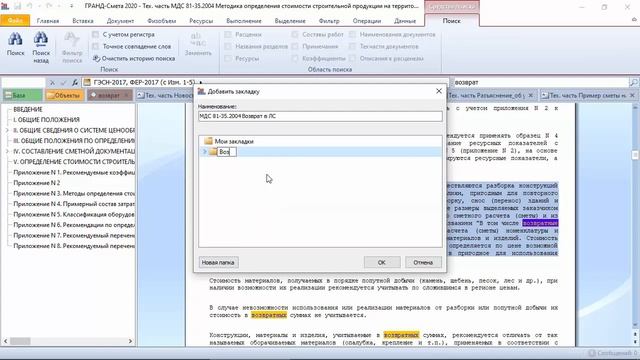Expand IV. СОСТАВЛЕНИЕ СМЕТНОЙ ДОКУМЕНТАЦИИ node

point(7,151)
